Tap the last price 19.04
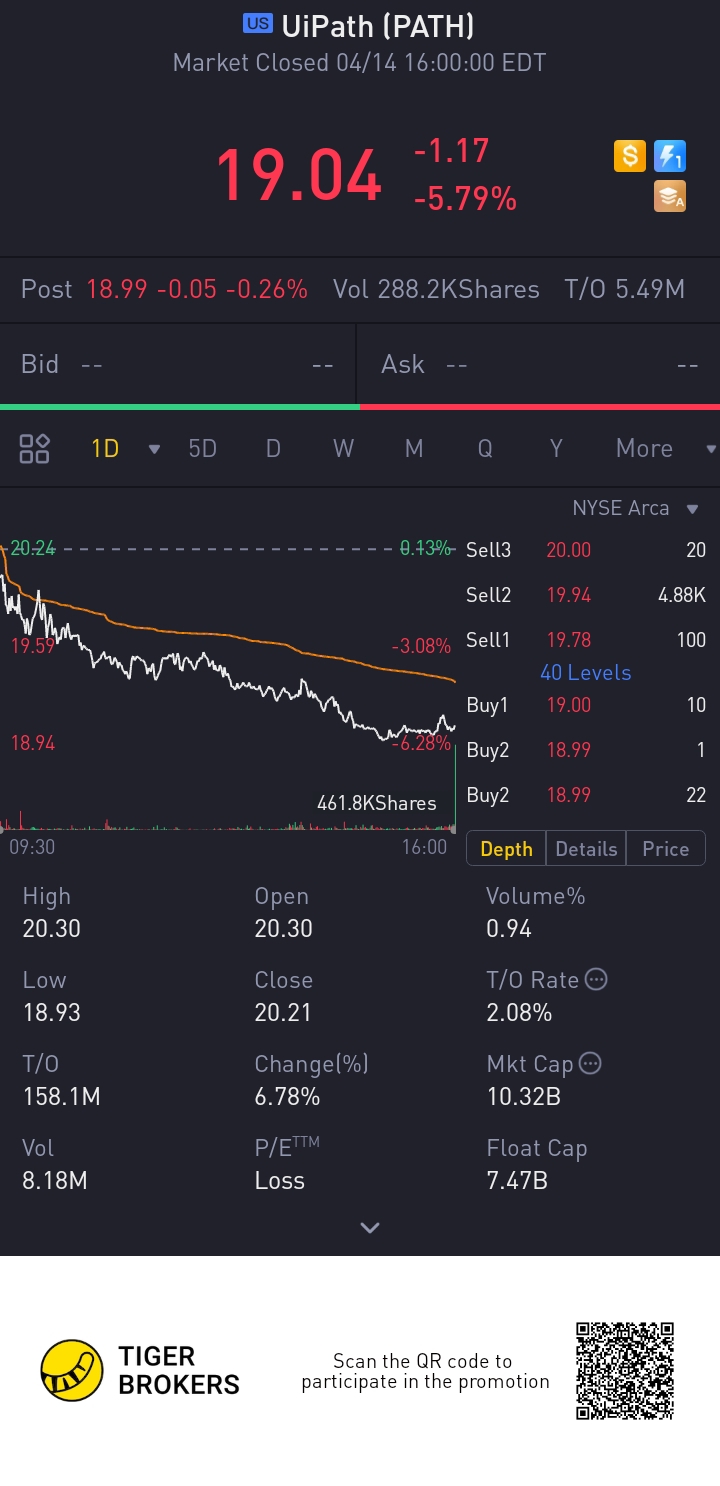Screen dimensions: 720x1486 [299, 175]
